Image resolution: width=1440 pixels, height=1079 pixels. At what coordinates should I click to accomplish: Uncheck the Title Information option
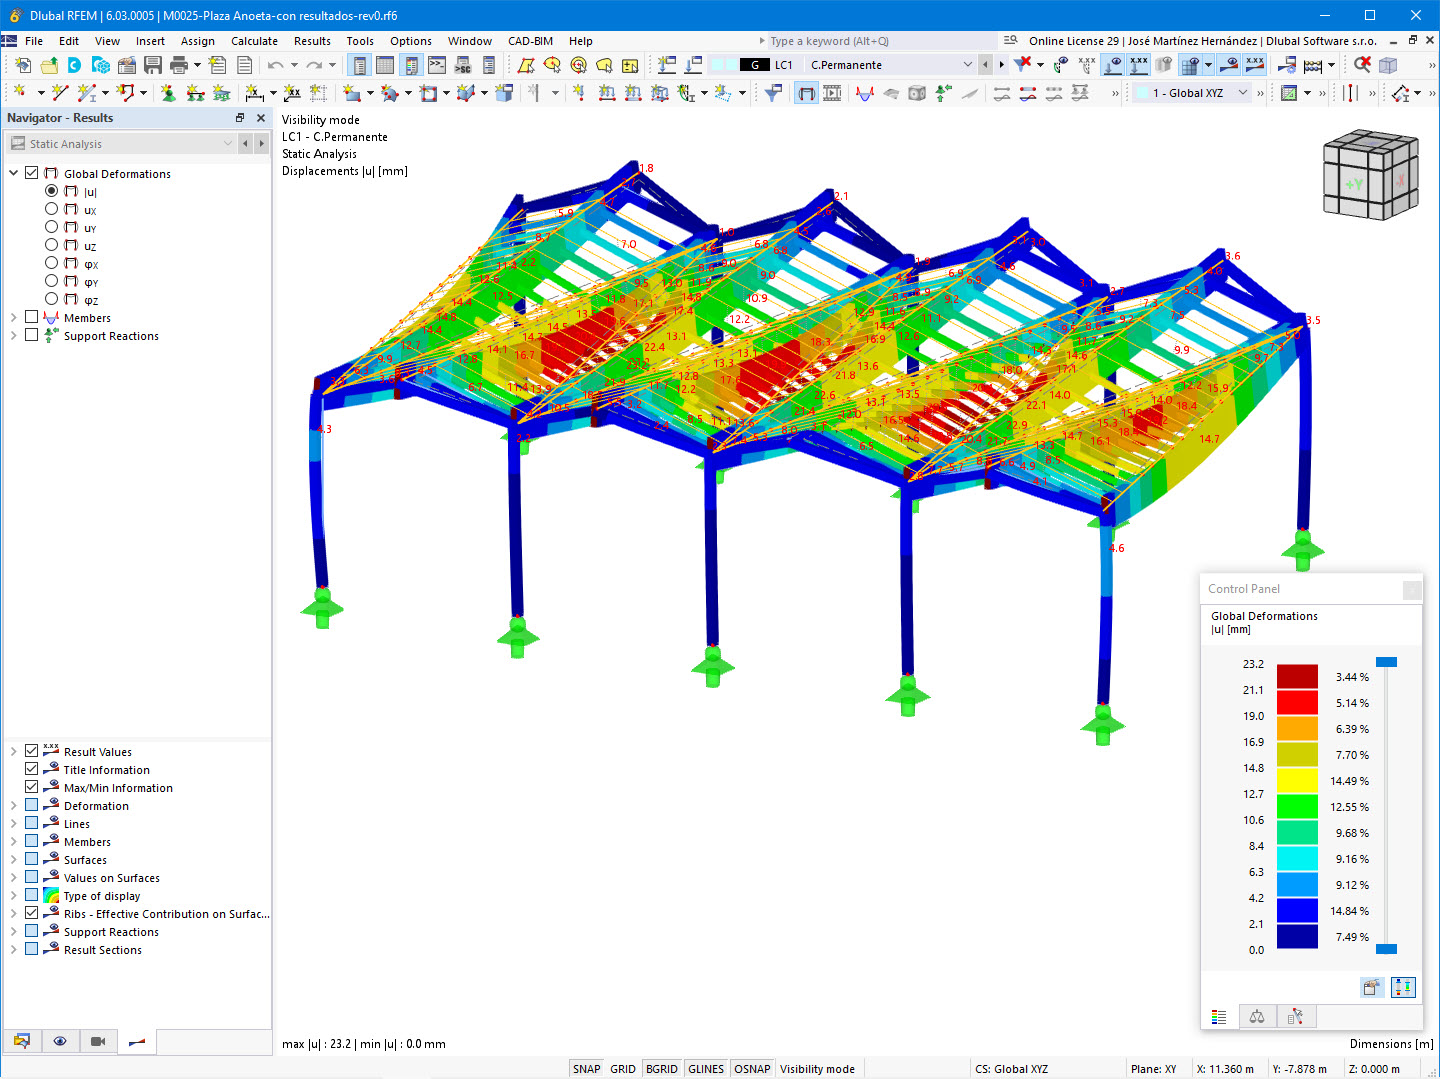coord(31,770)
